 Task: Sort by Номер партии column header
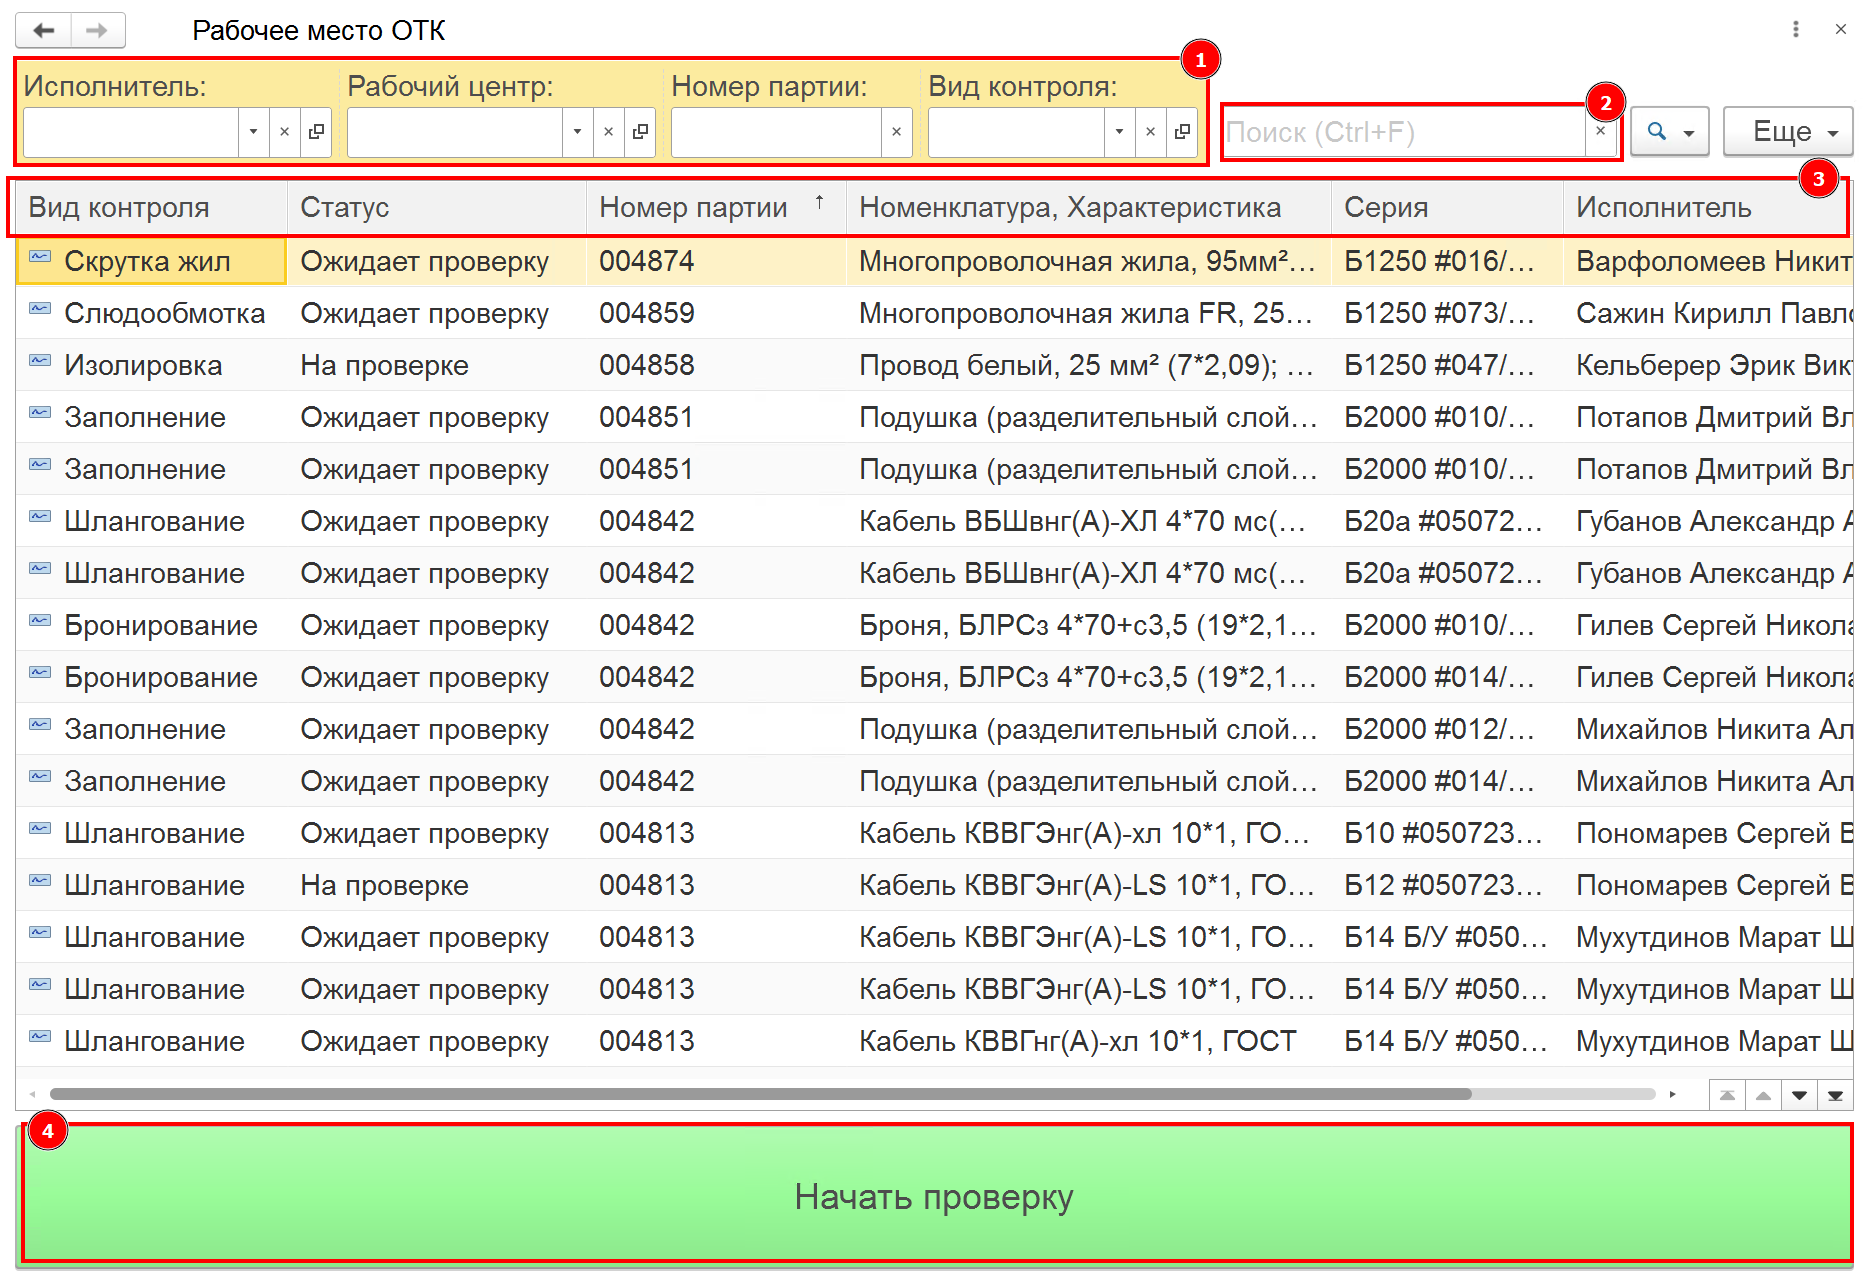[716, 208]
